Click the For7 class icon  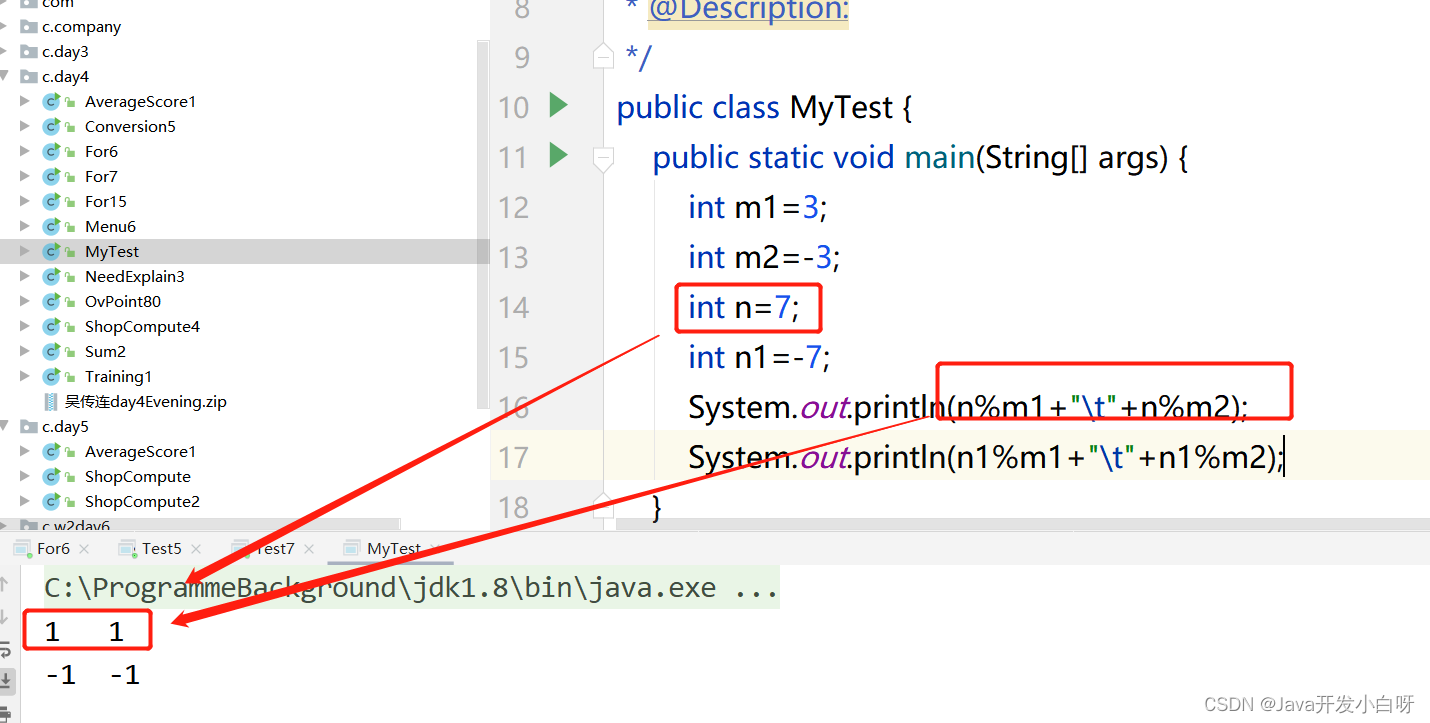(x=52, y=177)
